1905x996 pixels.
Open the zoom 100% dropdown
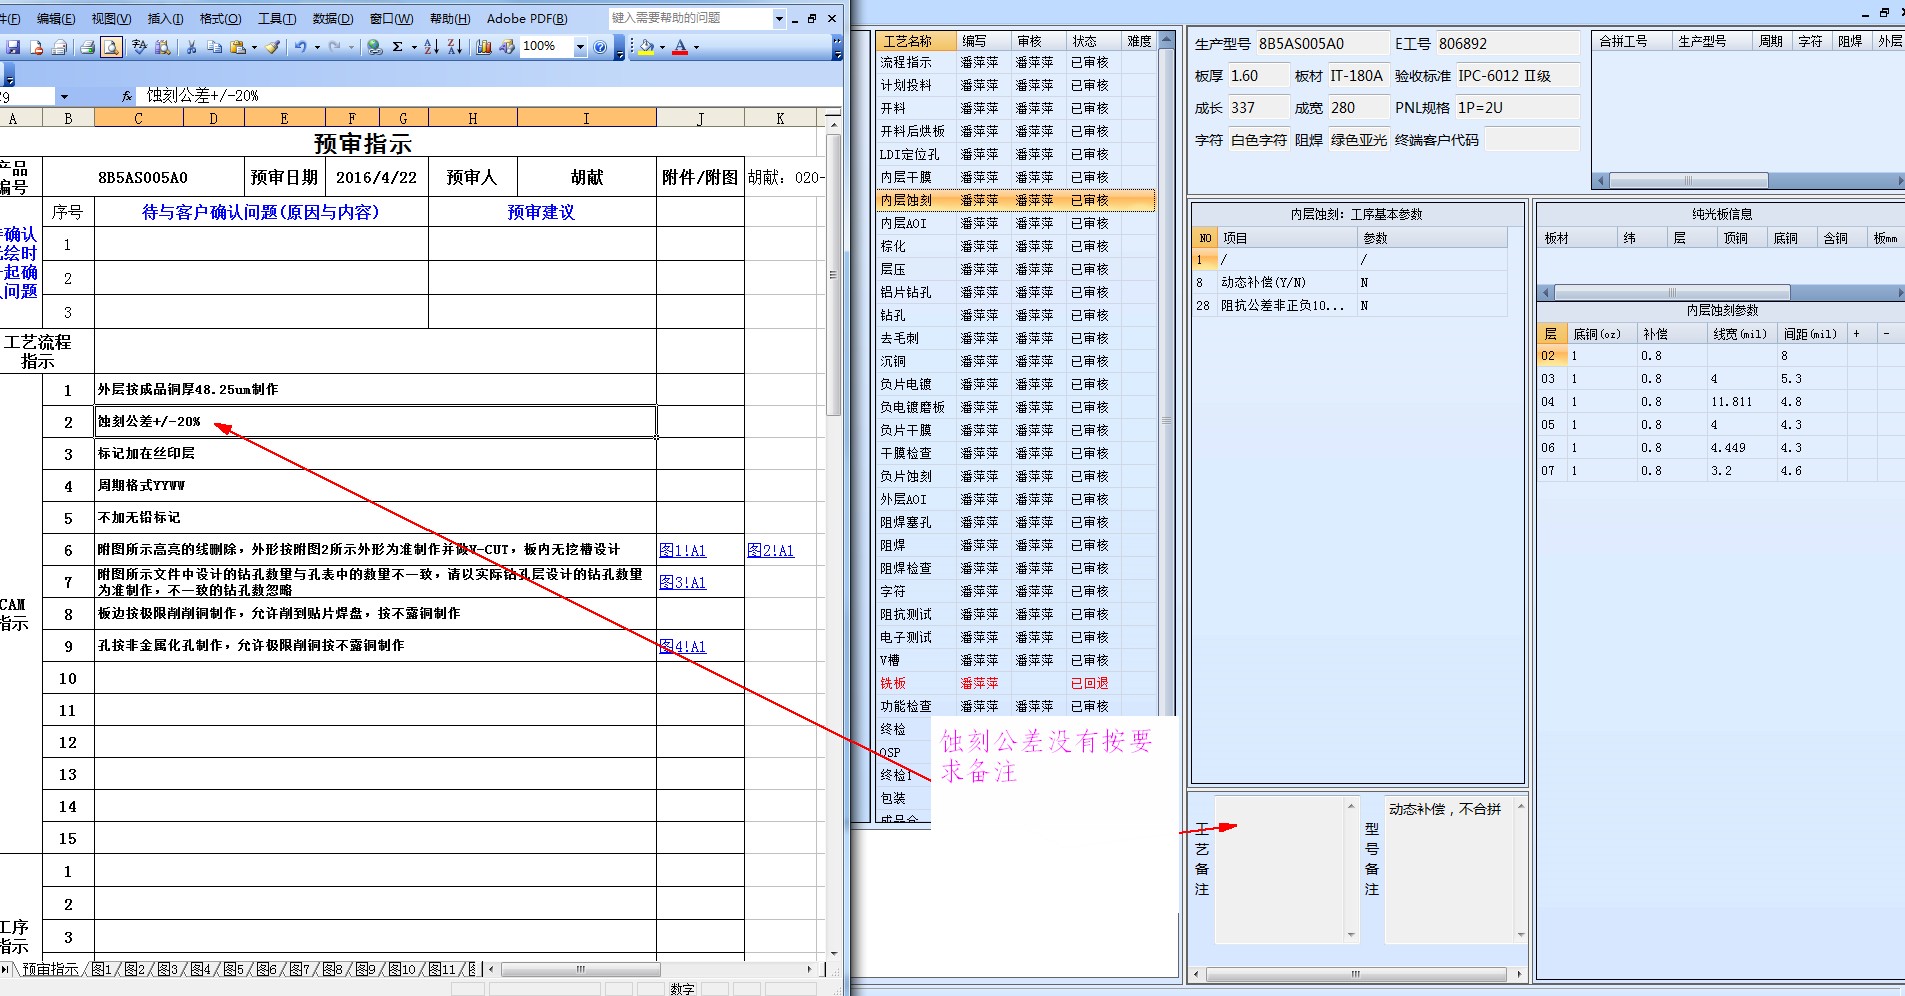pyautogui.click(x=579, y=47)
